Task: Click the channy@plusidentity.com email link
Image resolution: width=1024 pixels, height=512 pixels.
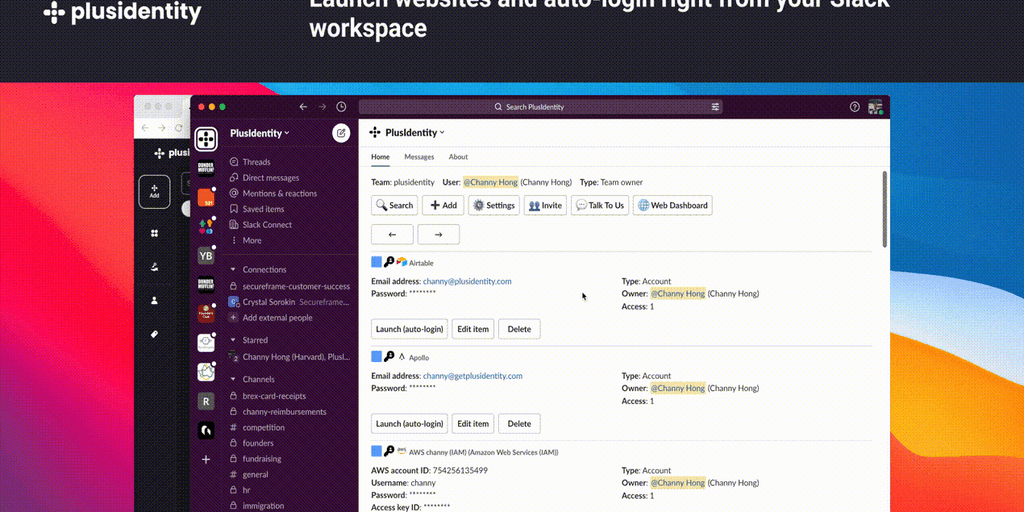Action: (x=467, y=282)
